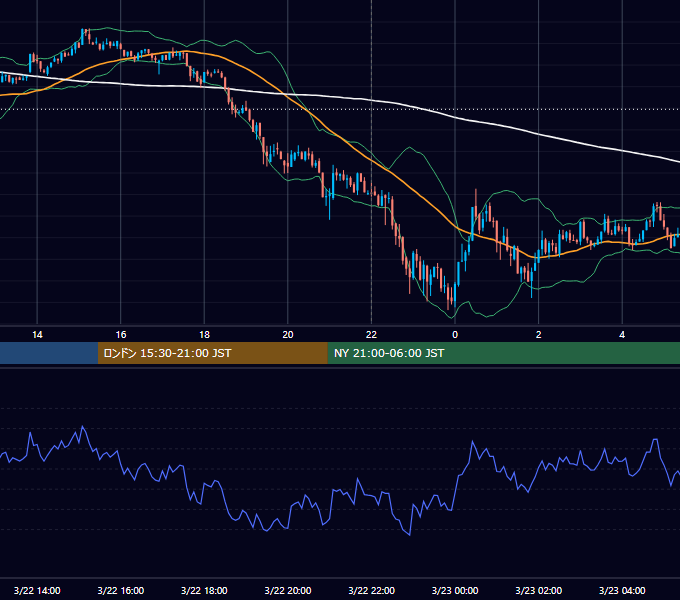The image size is (680, 600).
Task: Click the 14 hour label on price chart axis
Action: 37,335
